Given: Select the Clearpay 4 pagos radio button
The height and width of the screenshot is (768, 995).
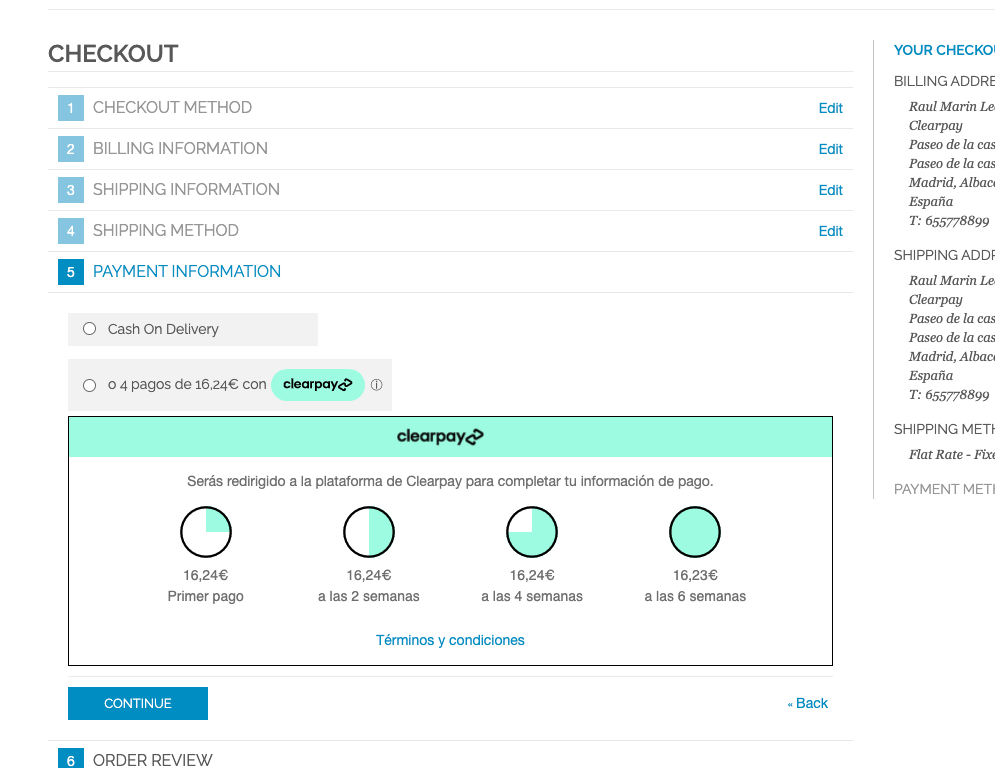Looking at the screenshot, I should tap(89, 385).
